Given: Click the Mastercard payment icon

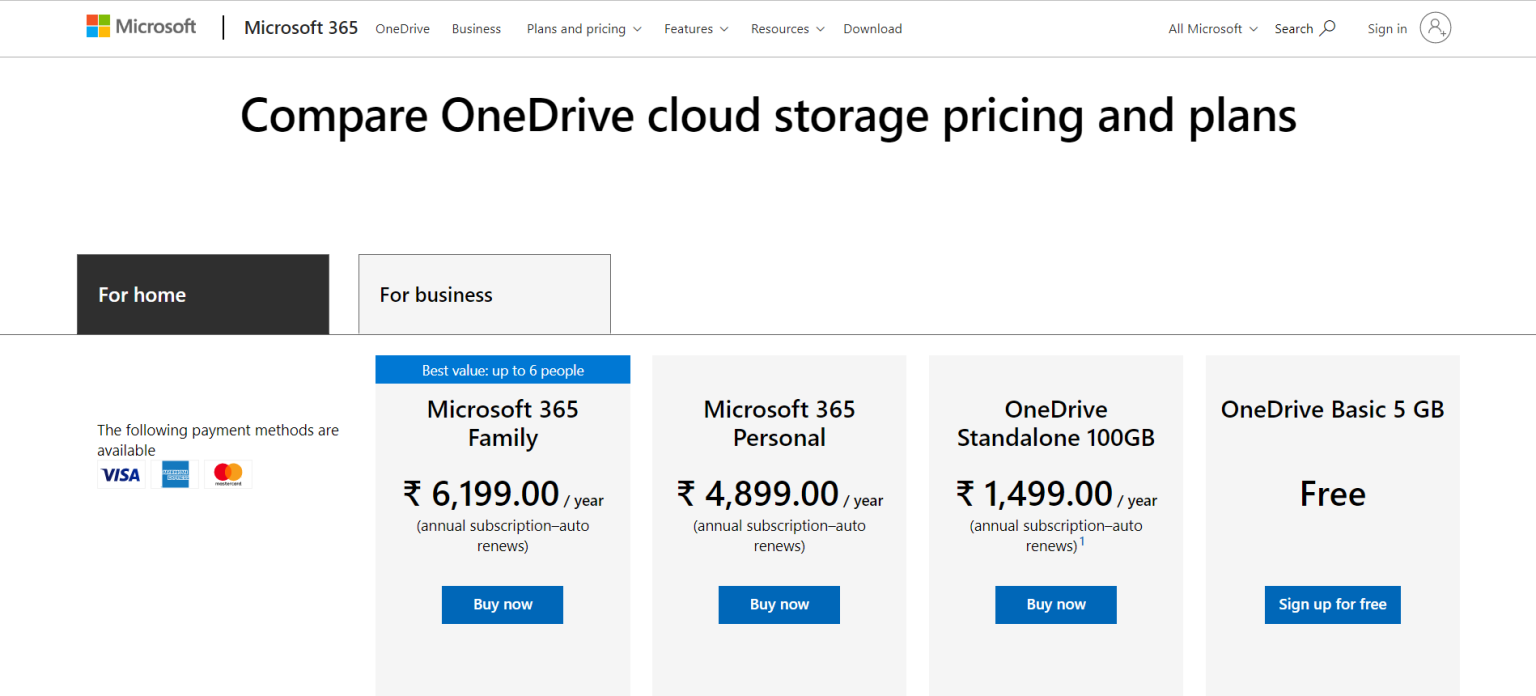Looking at the screenshot, I should click(x=228, y=475).
